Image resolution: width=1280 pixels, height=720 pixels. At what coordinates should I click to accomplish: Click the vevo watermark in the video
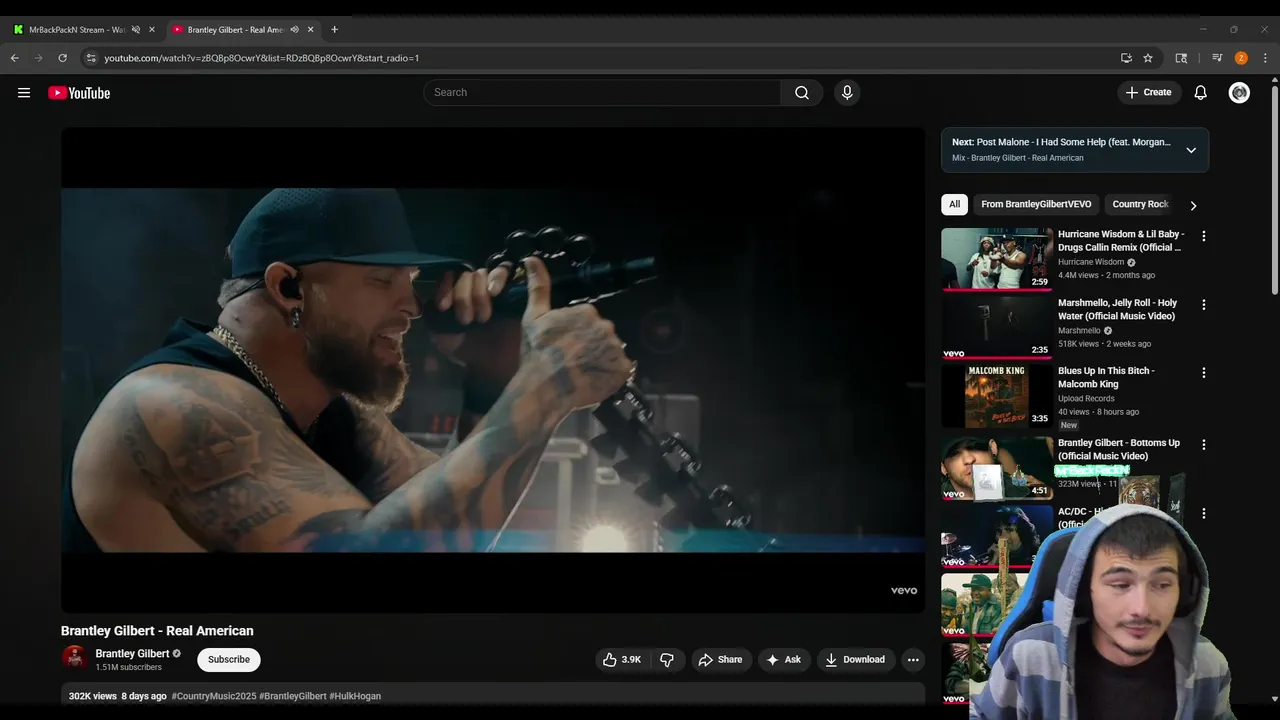(904, 591)
